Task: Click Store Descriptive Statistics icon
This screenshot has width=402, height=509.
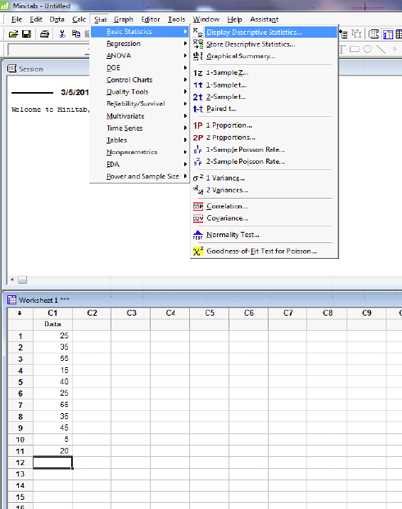Action: click(198, 44)
